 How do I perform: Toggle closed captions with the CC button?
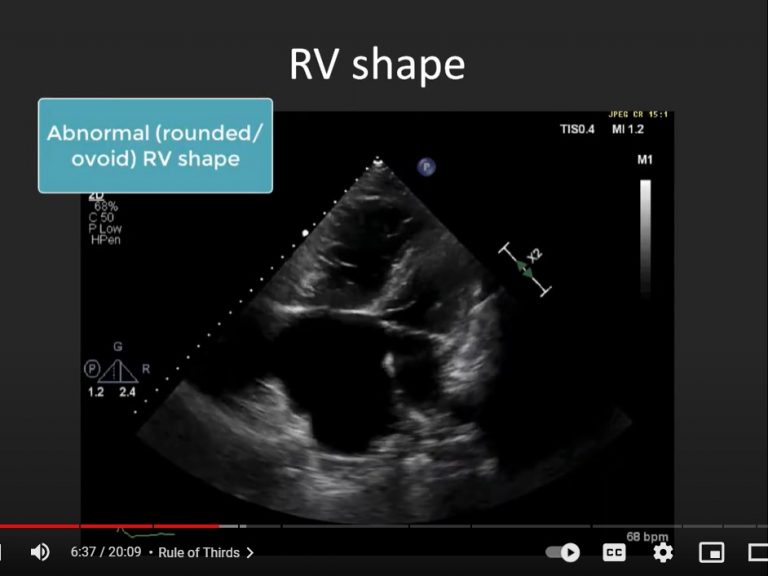pyautogui.click(x=614, y=552)
